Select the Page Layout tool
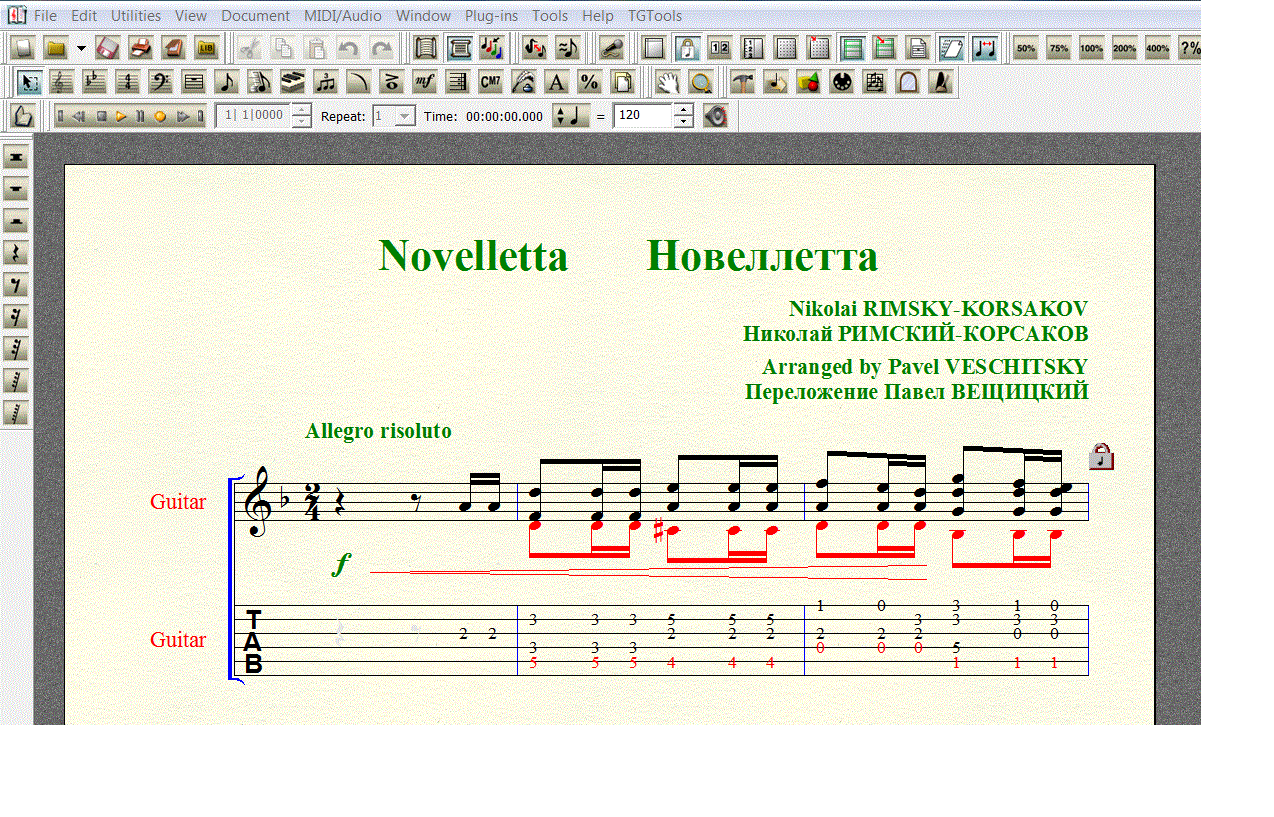Screen dimensions: 1274x817 click(622, 81)
